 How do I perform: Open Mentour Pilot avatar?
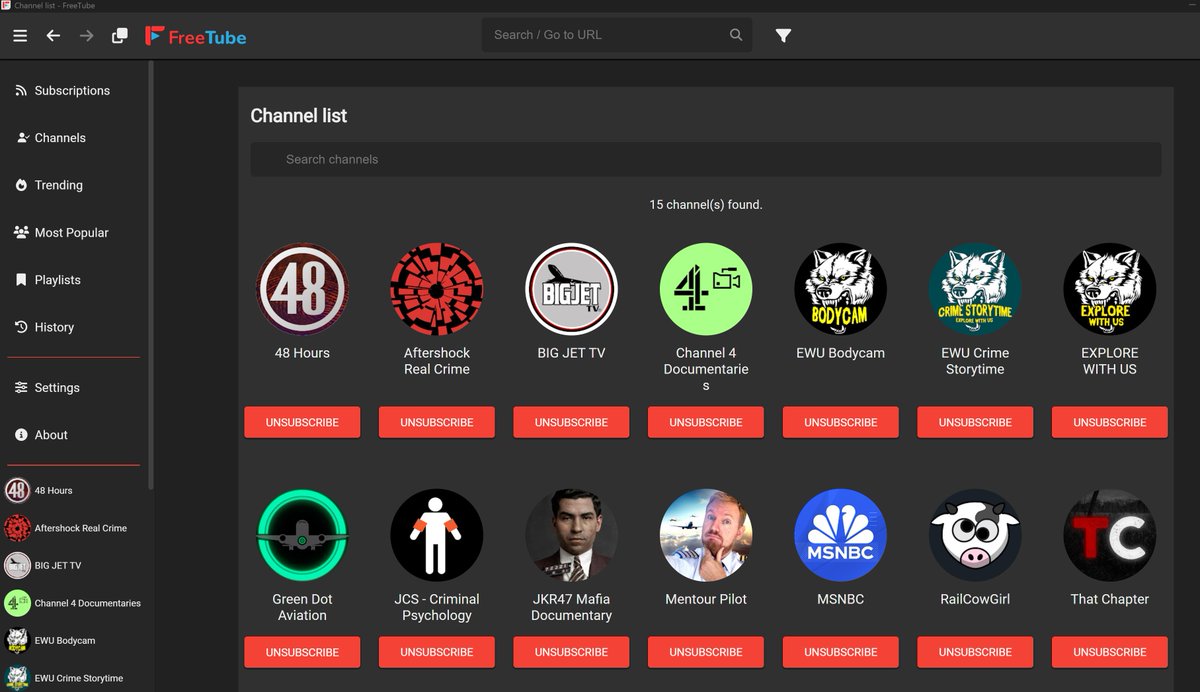click(x=706, y=535)
